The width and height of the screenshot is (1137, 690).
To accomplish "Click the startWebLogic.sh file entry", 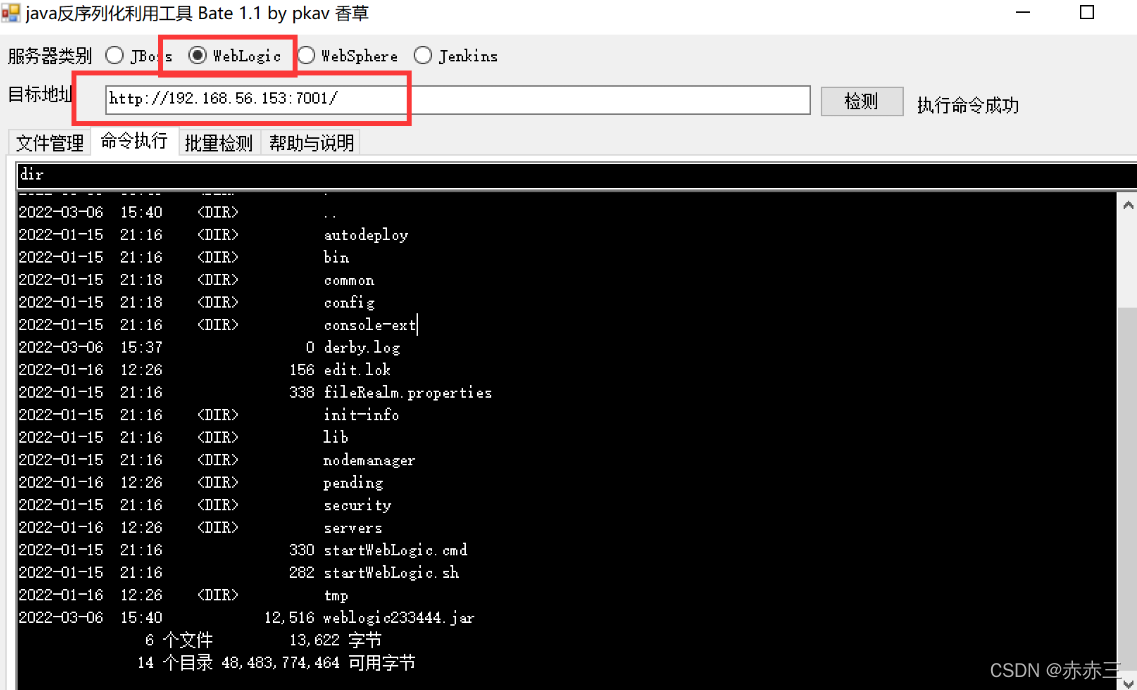I will tap(392, 572).
